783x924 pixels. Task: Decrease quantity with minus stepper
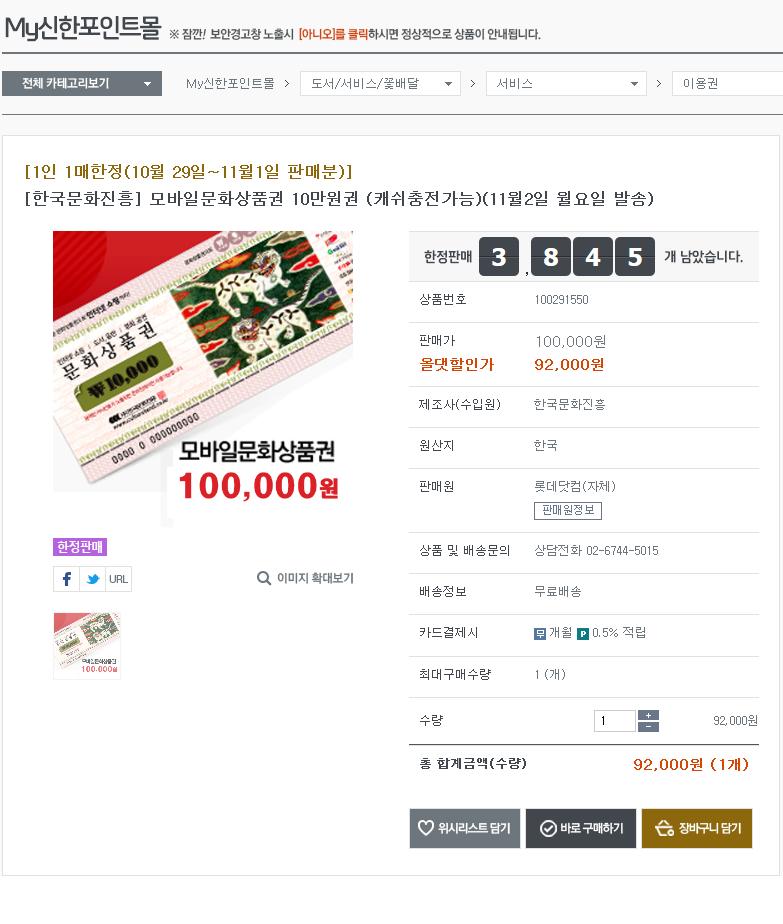[649, 727]
